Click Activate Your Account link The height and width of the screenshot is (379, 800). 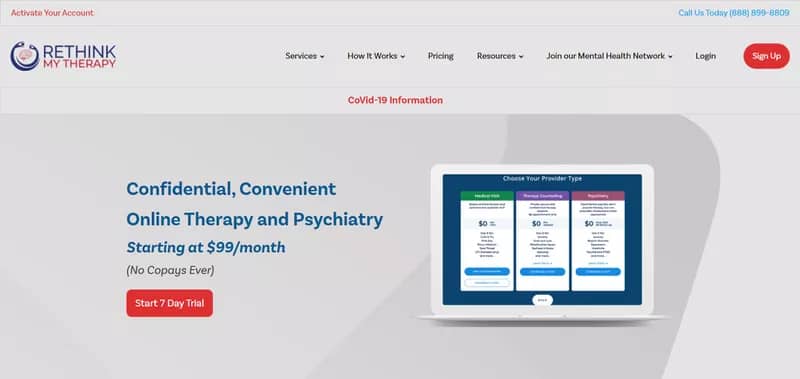point(53,13)
